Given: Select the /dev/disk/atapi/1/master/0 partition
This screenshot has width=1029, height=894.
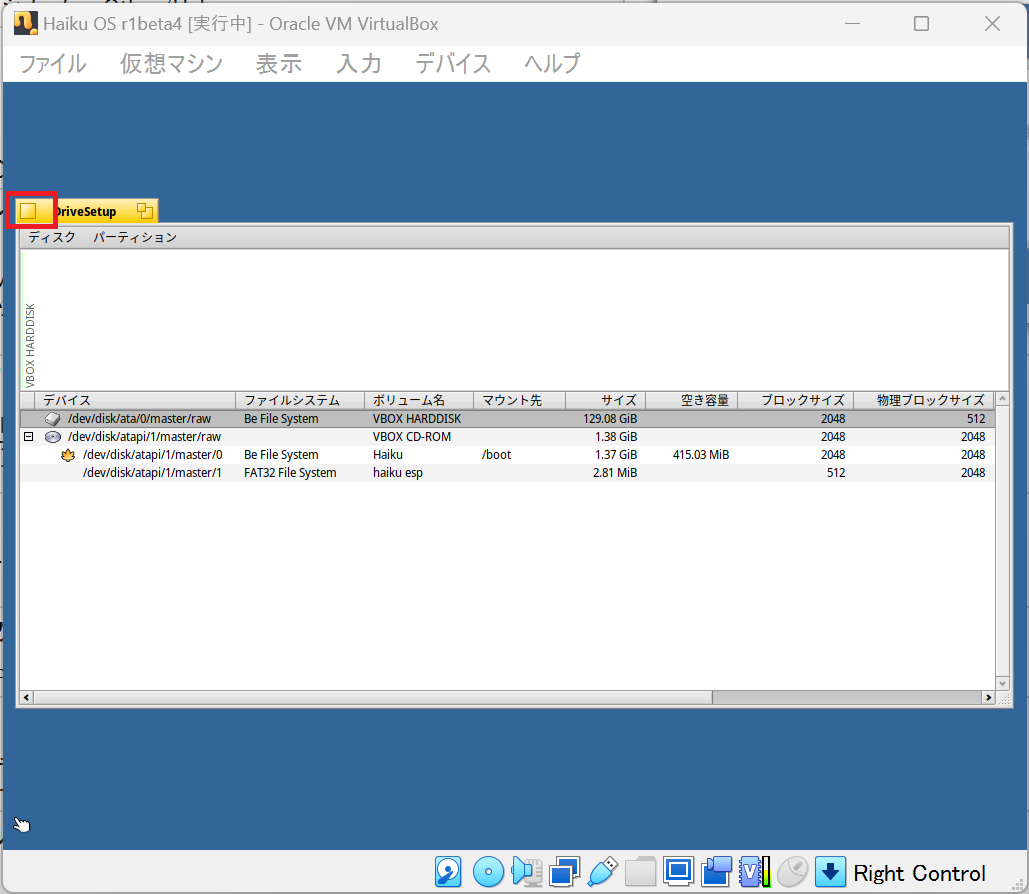Looking at the screenshot, I should (507, 454).
